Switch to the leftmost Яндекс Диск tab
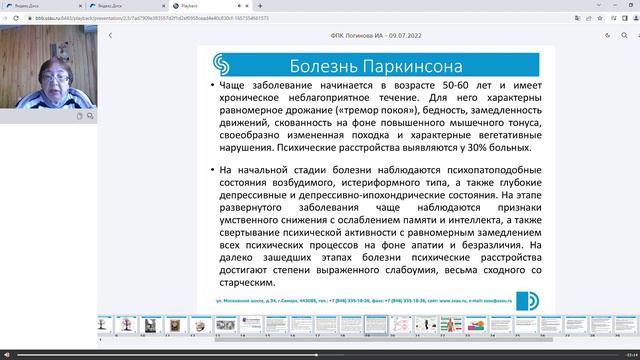 tap(44, 6)
